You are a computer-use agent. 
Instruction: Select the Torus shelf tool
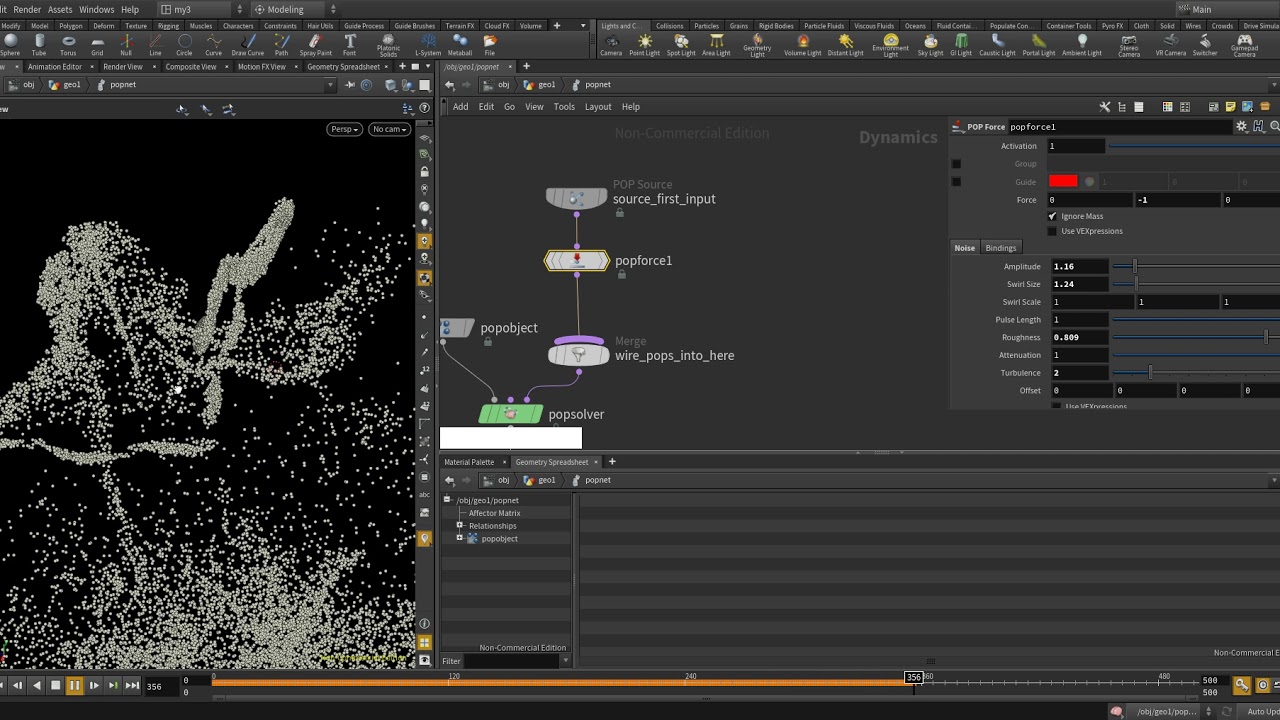pyautogui.click(x=68, y=45)
